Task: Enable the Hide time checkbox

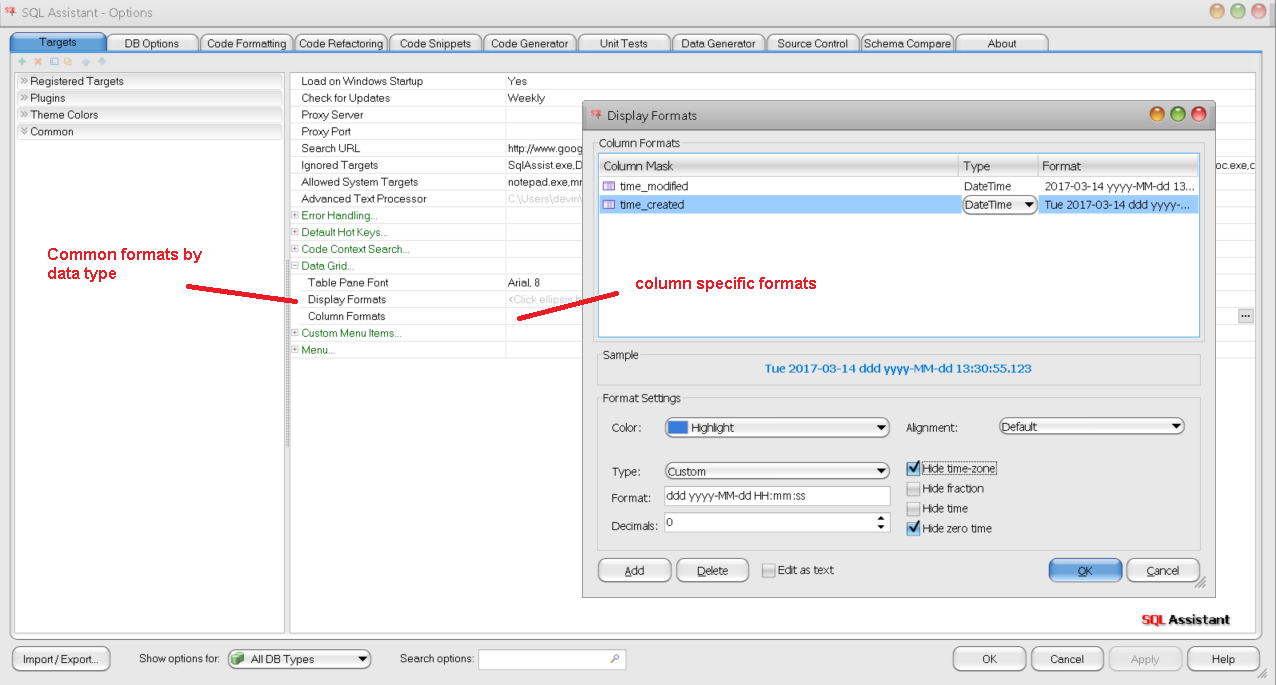Action: click(x=913, y=508)
